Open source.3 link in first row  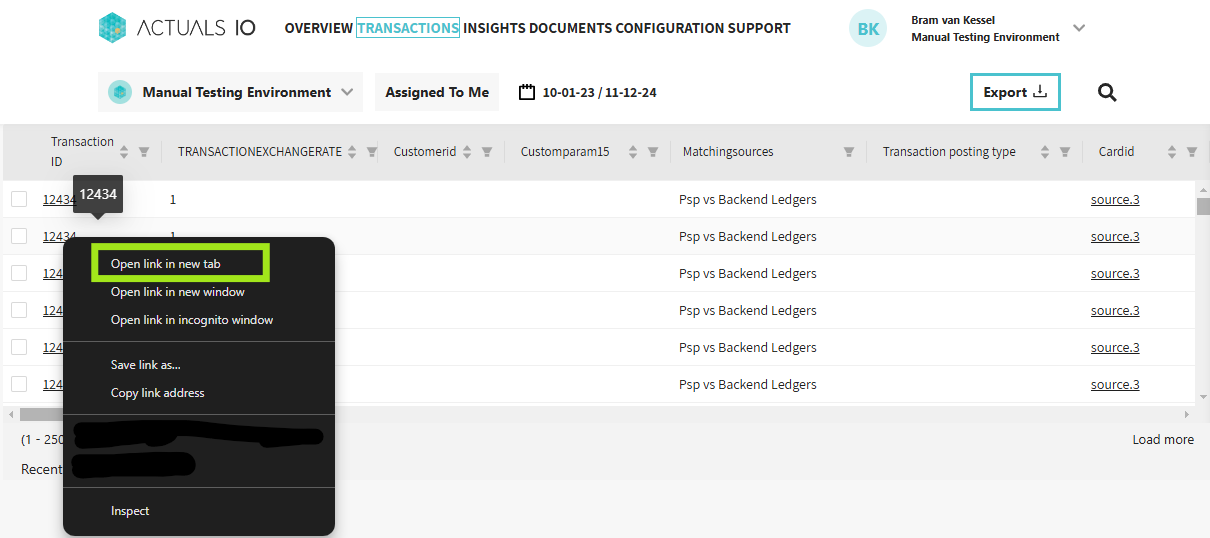[x=1115, y=199]
